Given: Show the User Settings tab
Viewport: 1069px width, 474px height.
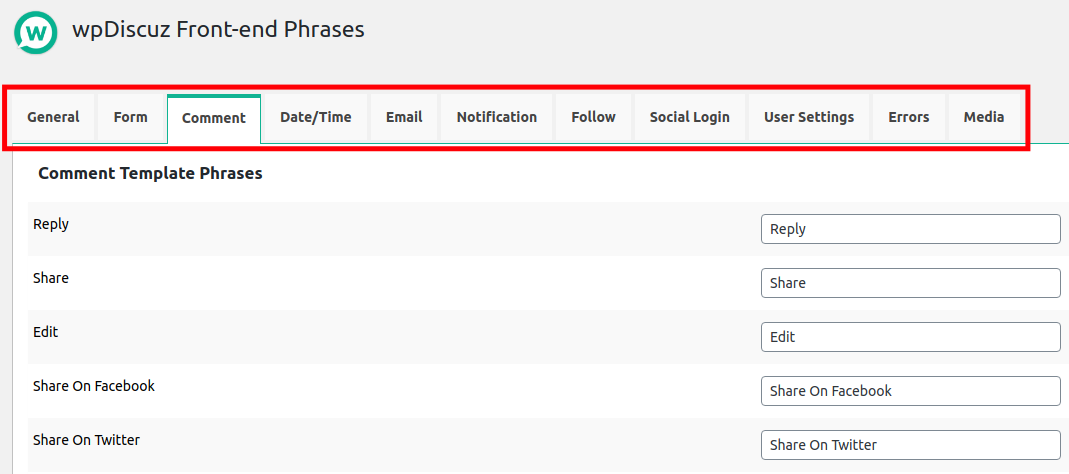Looking at the screenshot, I should 809,117.
